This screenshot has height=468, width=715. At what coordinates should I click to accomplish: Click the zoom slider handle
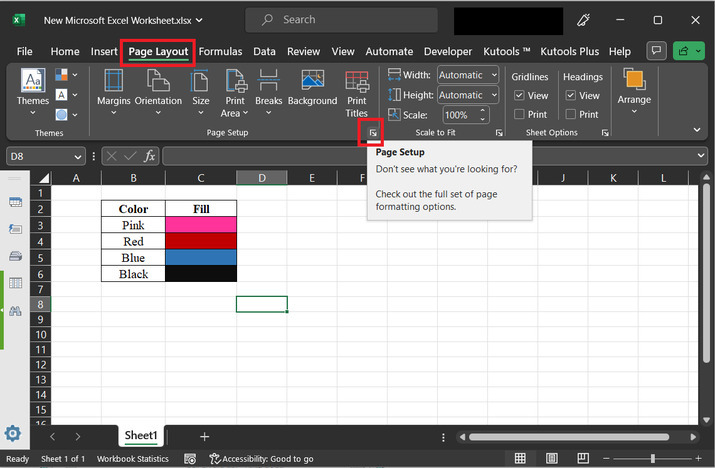(x=653, y=458)
